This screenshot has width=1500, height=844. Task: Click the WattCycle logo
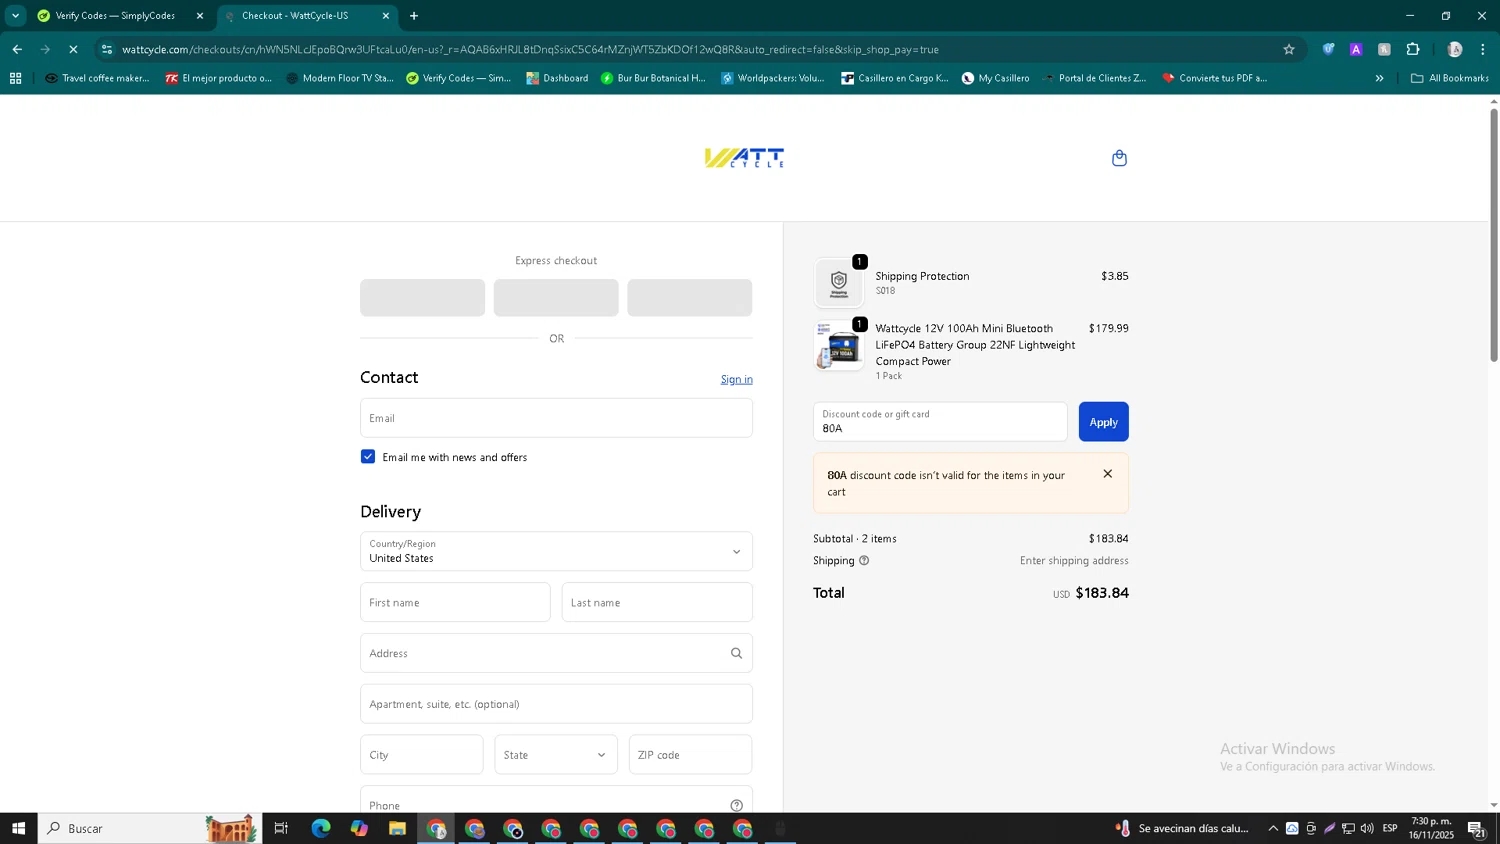tap(744, 158)
